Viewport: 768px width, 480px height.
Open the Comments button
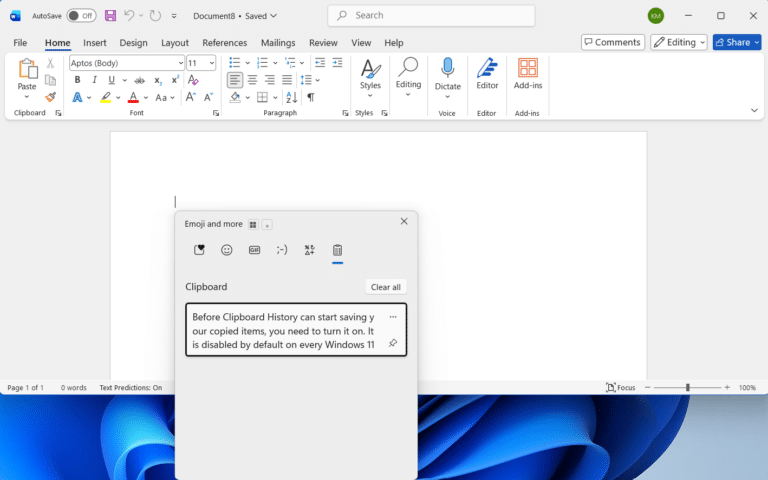(x=613, y=43)
